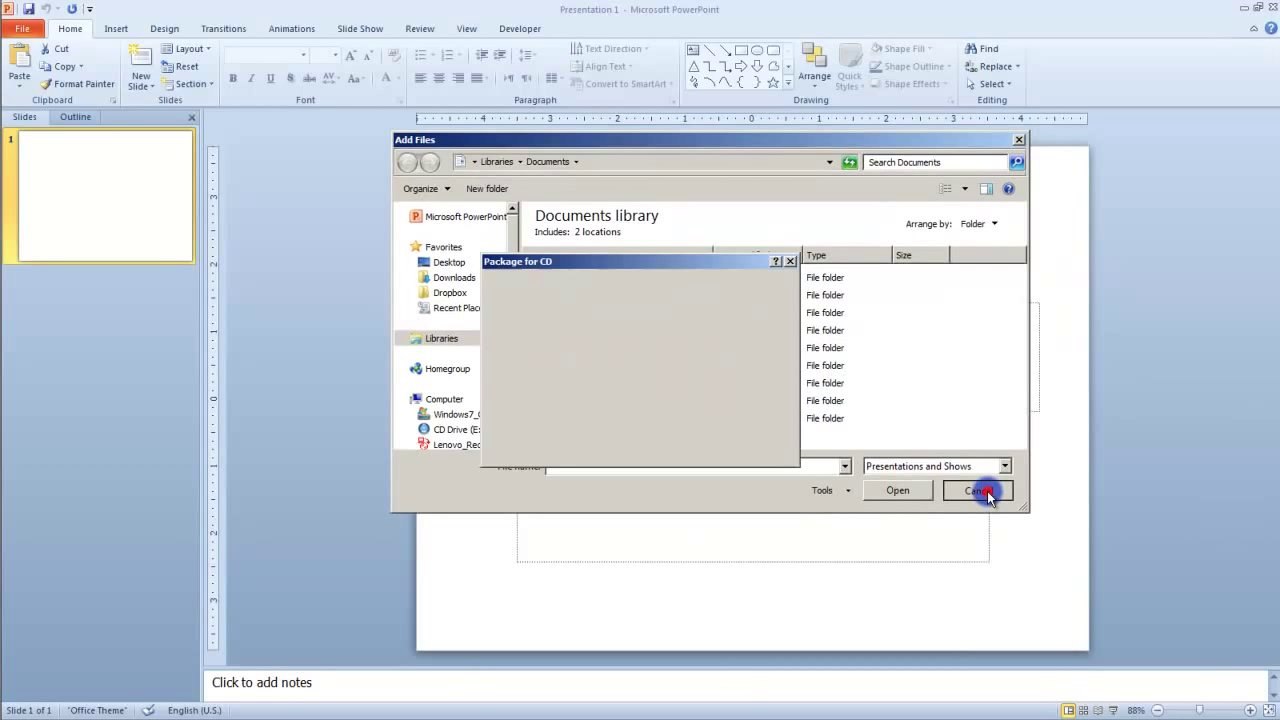Toggle Italic formatting
The image size is (1280, 720).
(251, 78)
